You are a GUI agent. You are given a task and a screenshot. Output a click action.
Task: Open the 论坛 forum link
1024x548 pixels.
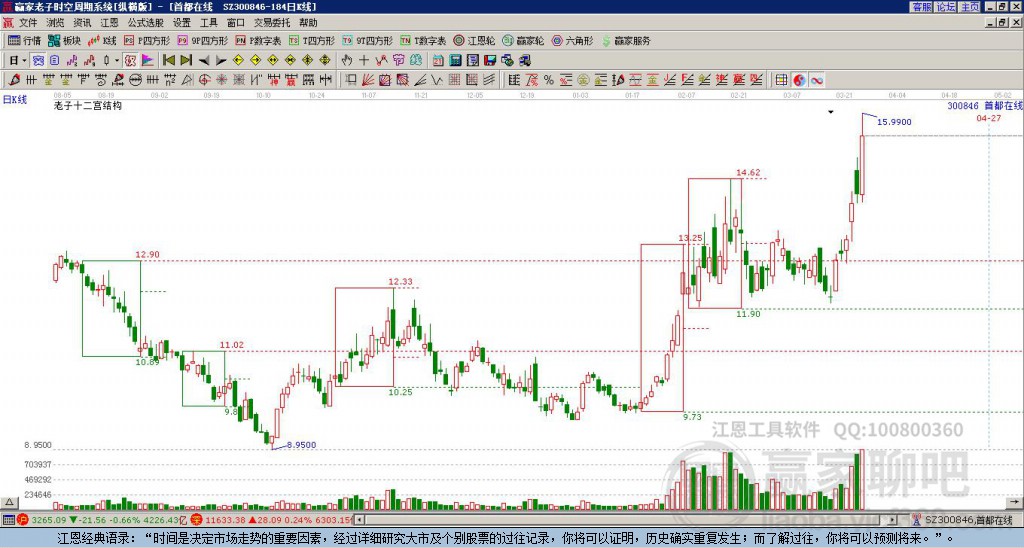[945, 6]
